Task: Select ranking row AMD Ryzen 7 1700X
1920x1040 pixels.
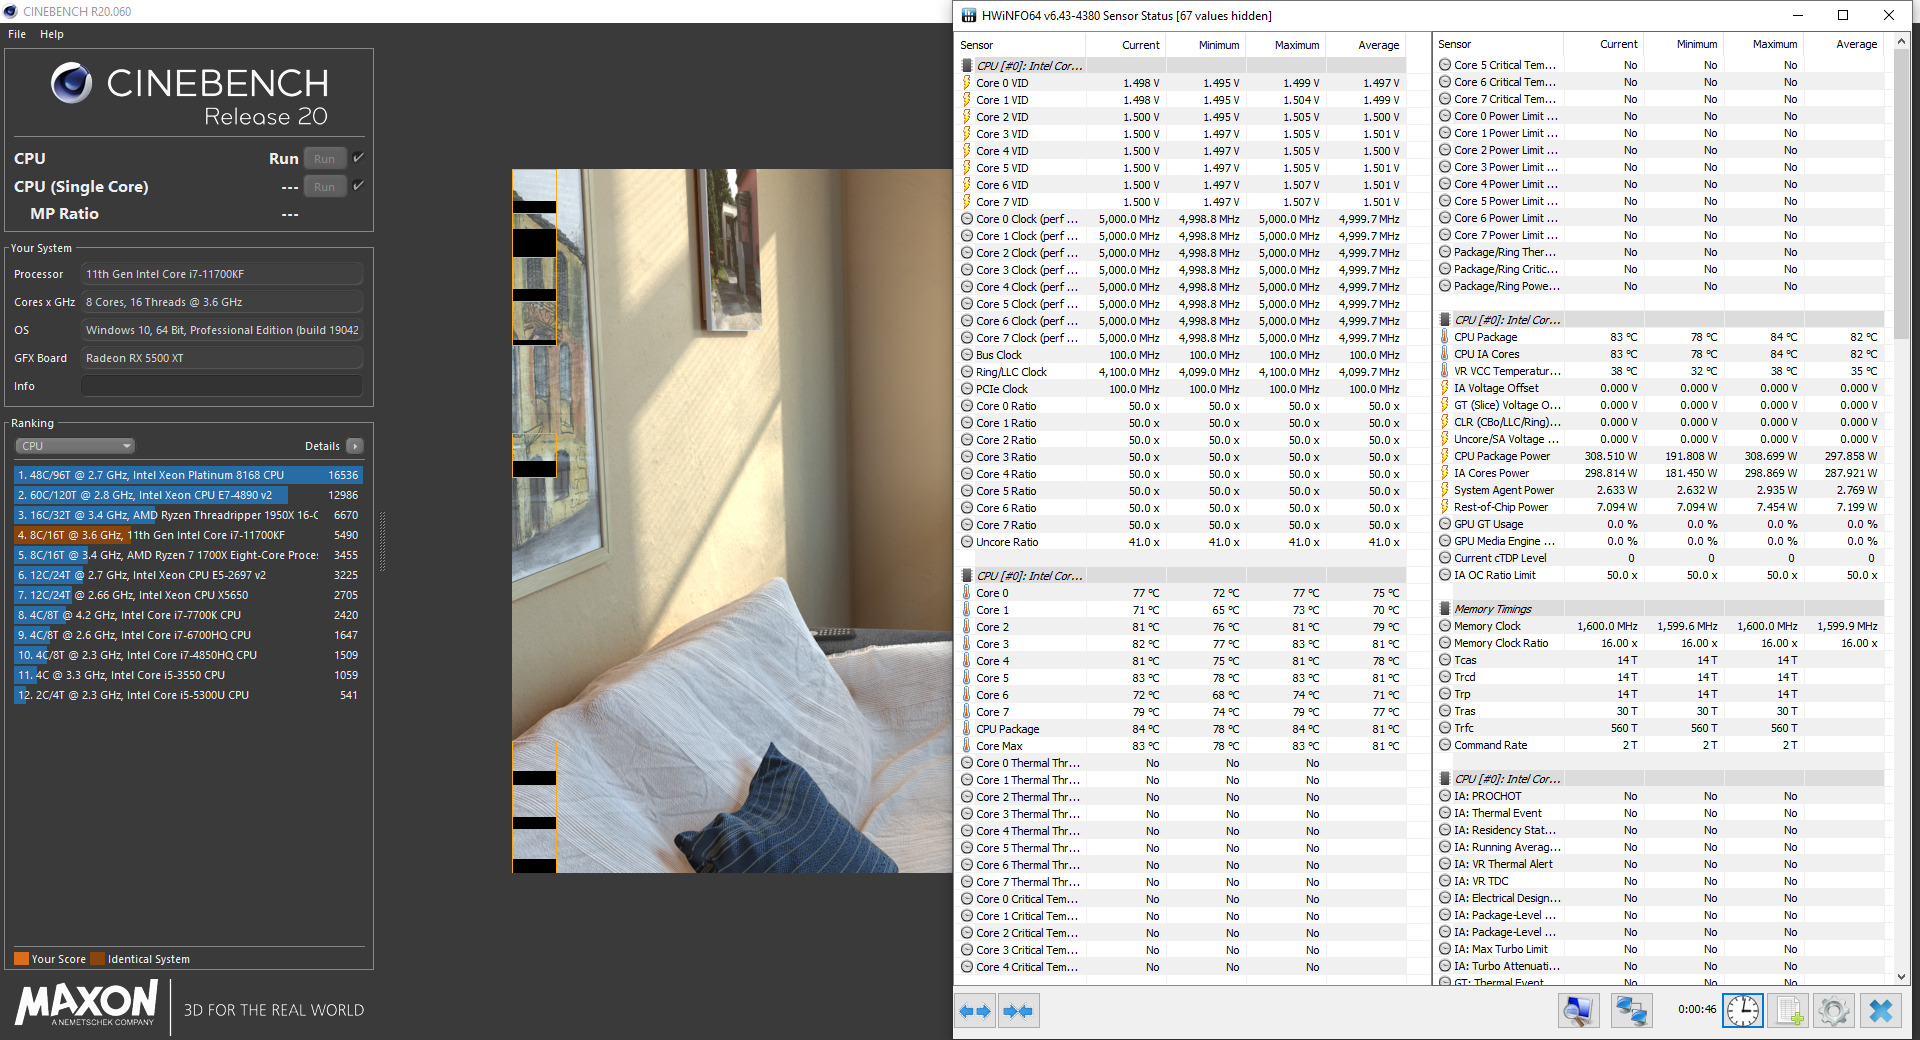Action: click(x=188, y=555)
